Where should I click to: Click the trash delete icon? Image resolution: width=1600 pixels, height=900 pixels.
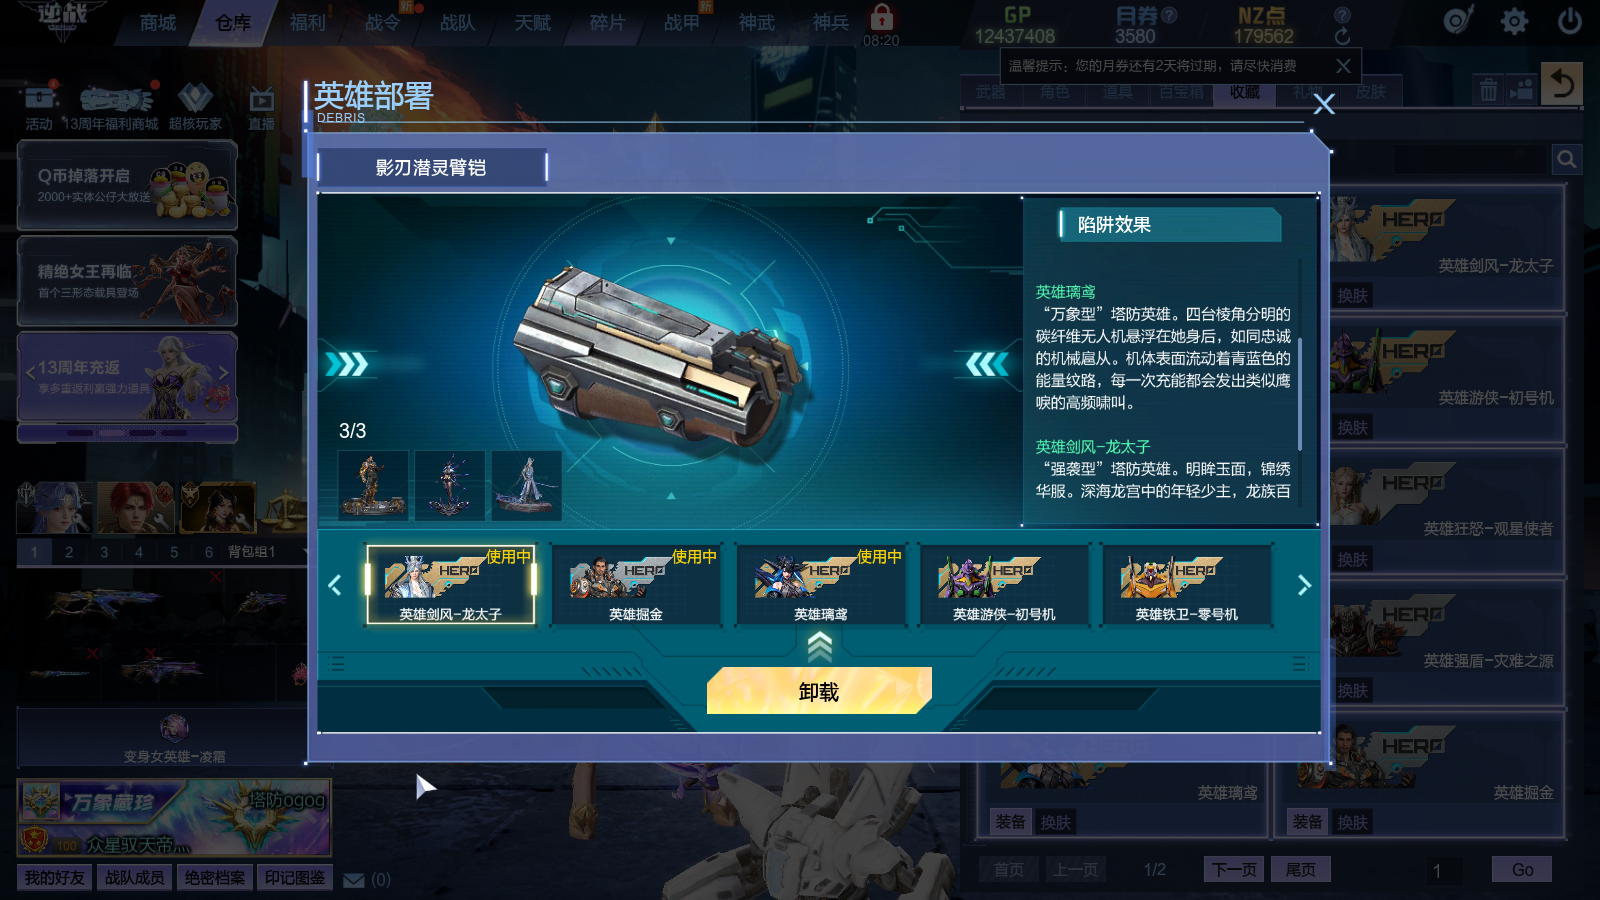[1488, 90]
